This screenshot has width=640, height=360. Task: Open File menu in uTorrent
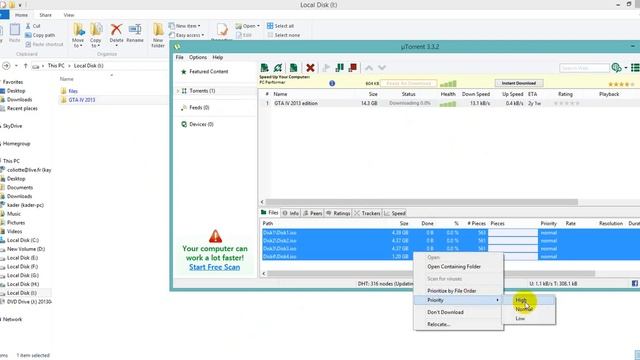[x=180, y=58]
